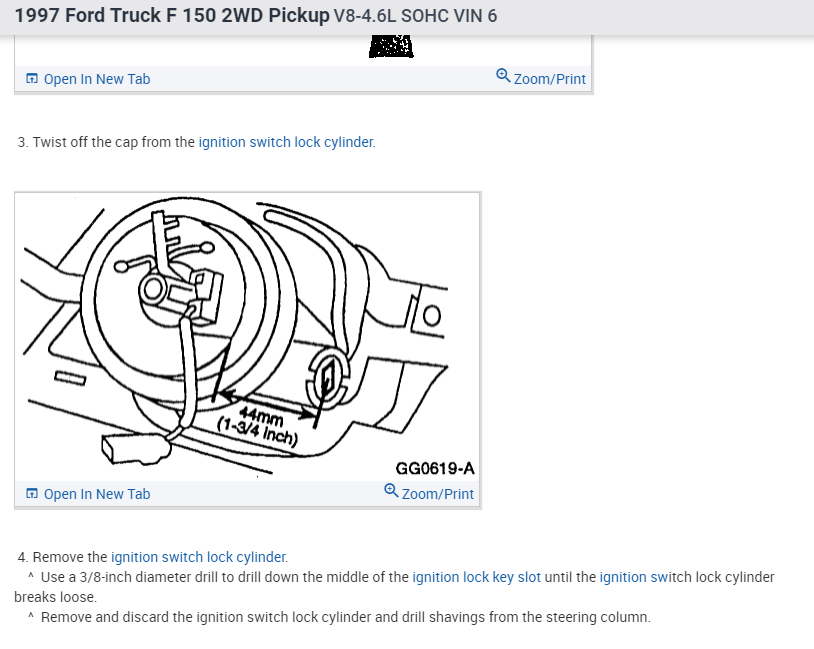Click the GG0619-A figure code label

click(x=435, y=468)
